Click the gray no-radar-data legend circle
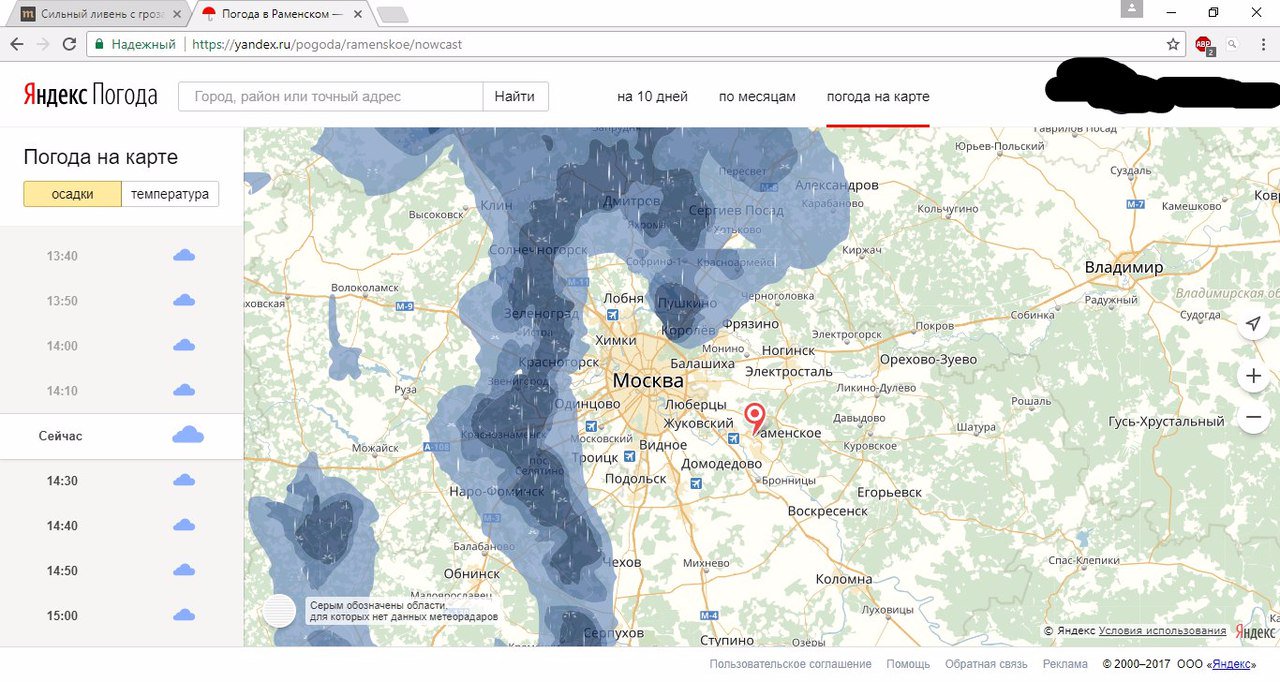Image resolution: width=1280 pixels, height=682 pixels. 279,610
